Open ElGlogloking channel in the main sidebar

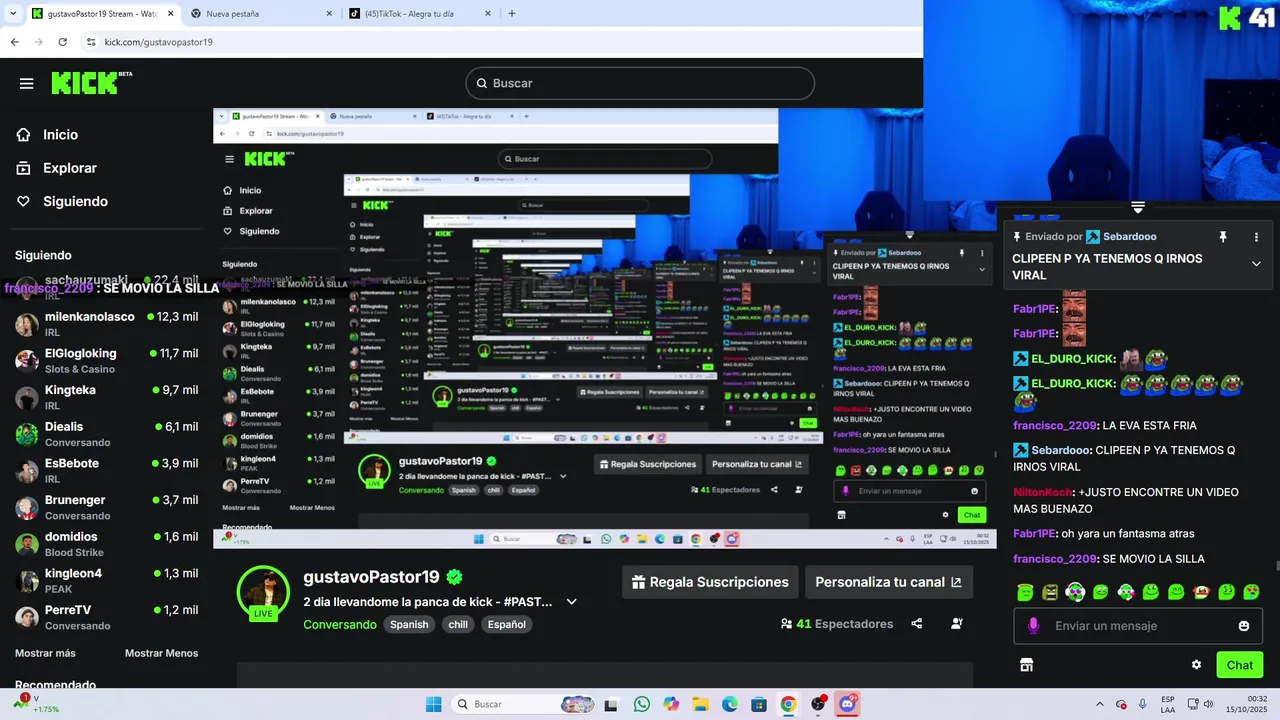(x=107, y=361)
